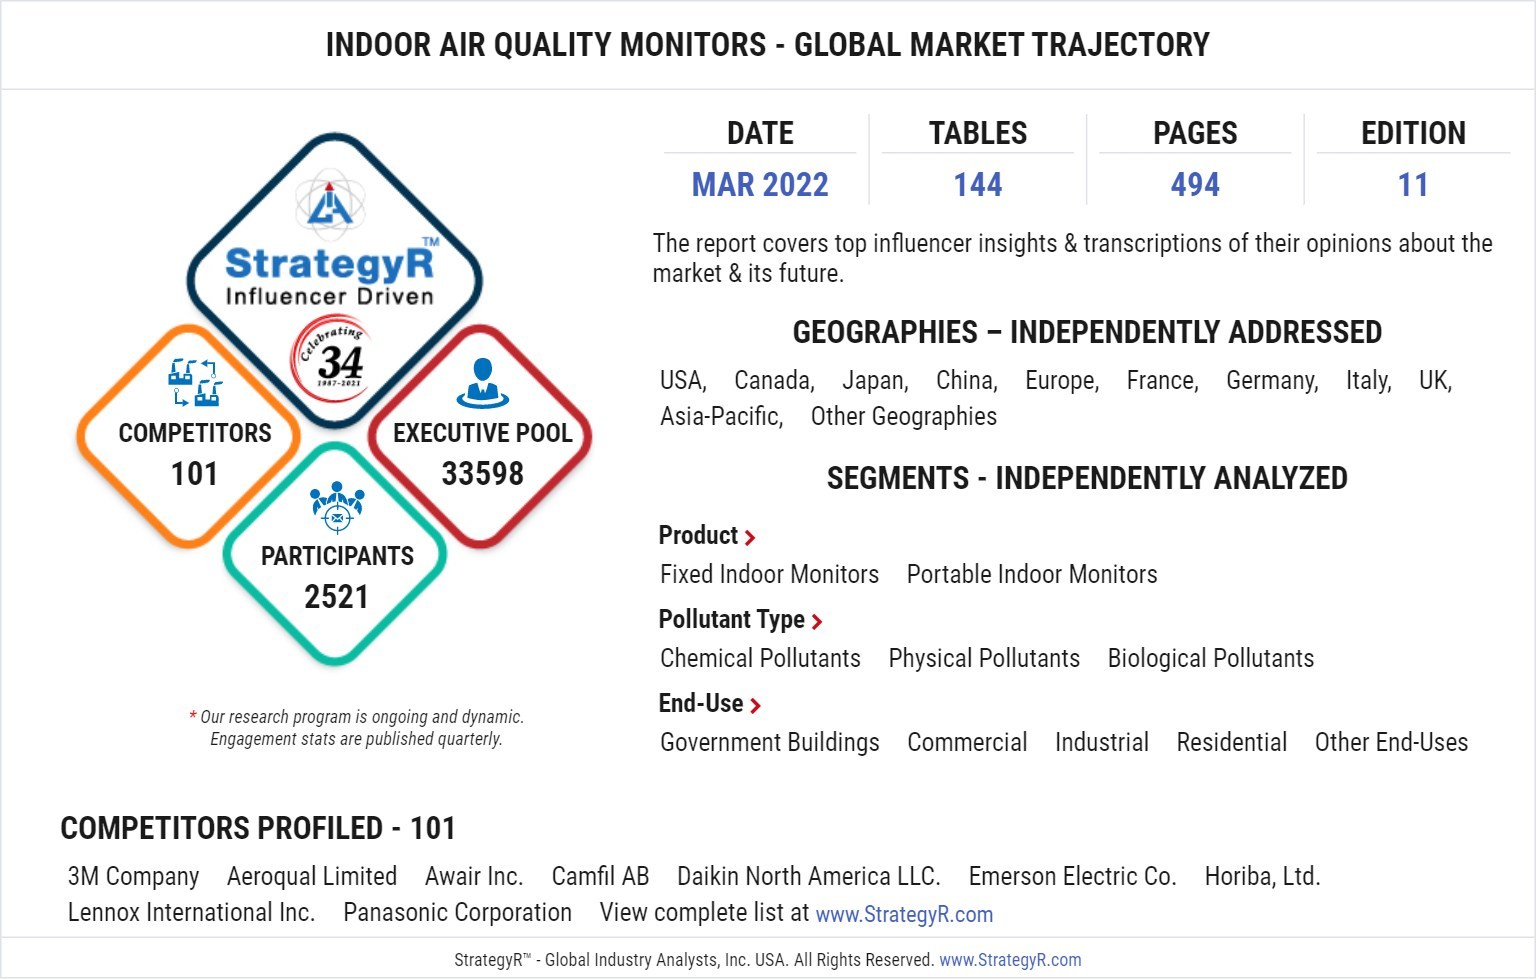
Task: Click competitor Awair Inc.
Action: 474,877
